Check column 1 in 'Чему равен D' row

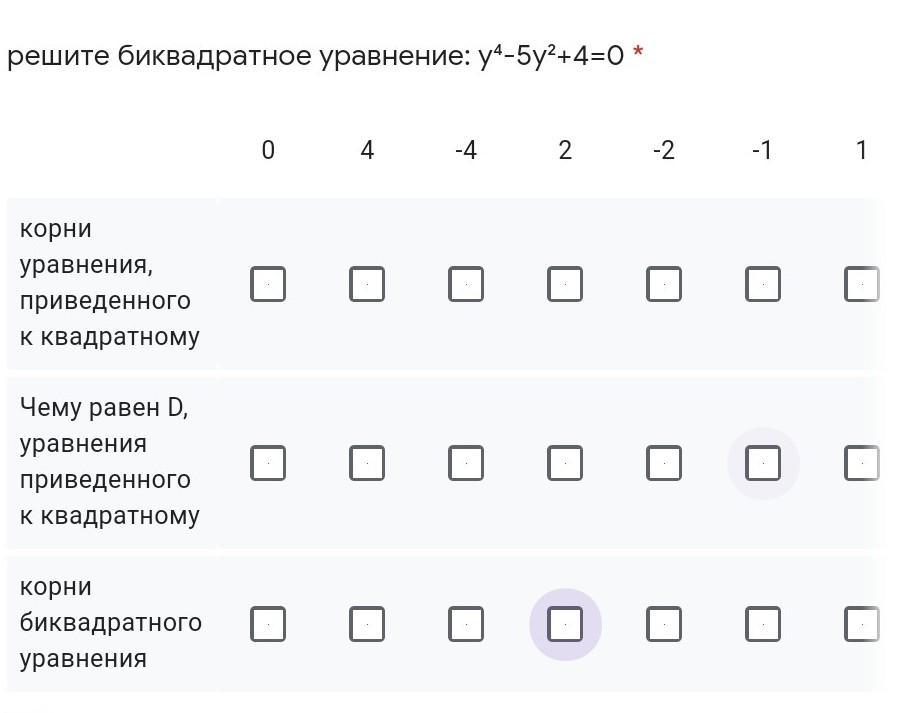pos(861,464)
